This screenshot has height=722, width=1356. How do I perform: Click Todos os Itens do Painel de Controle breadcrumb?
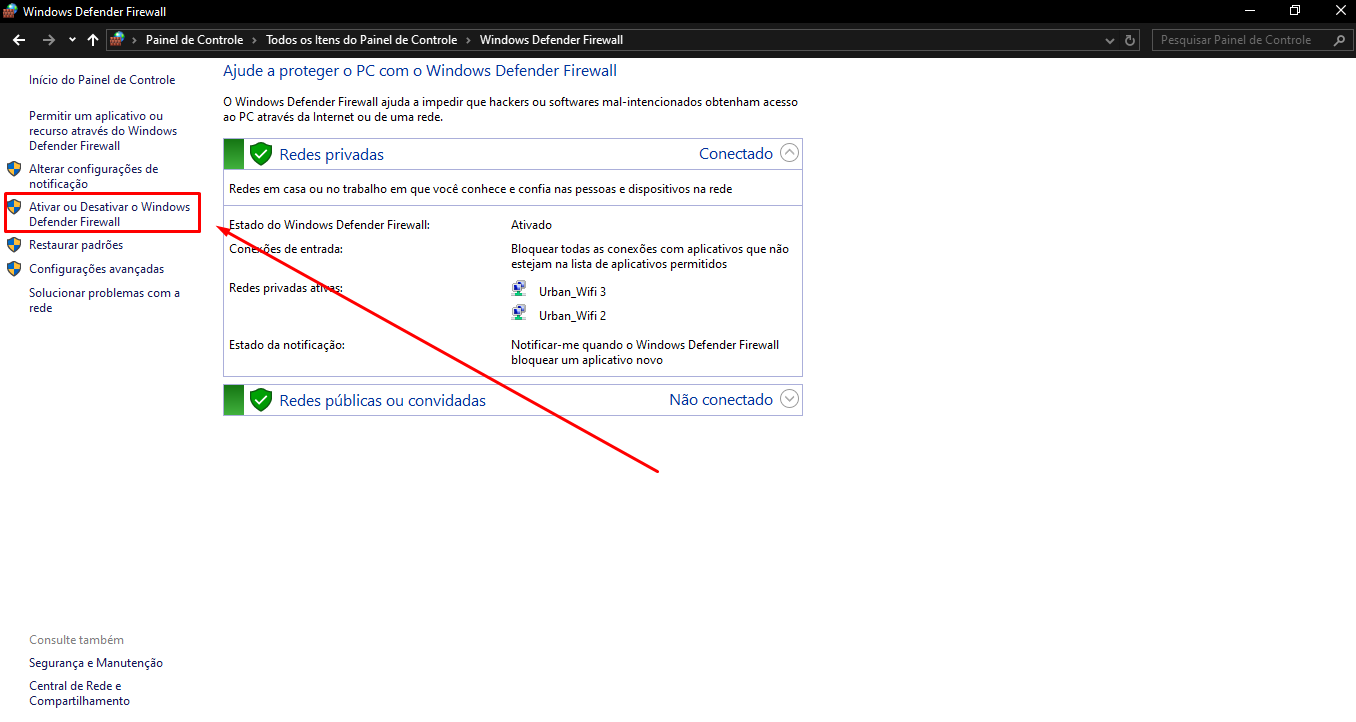click(361, 40)
